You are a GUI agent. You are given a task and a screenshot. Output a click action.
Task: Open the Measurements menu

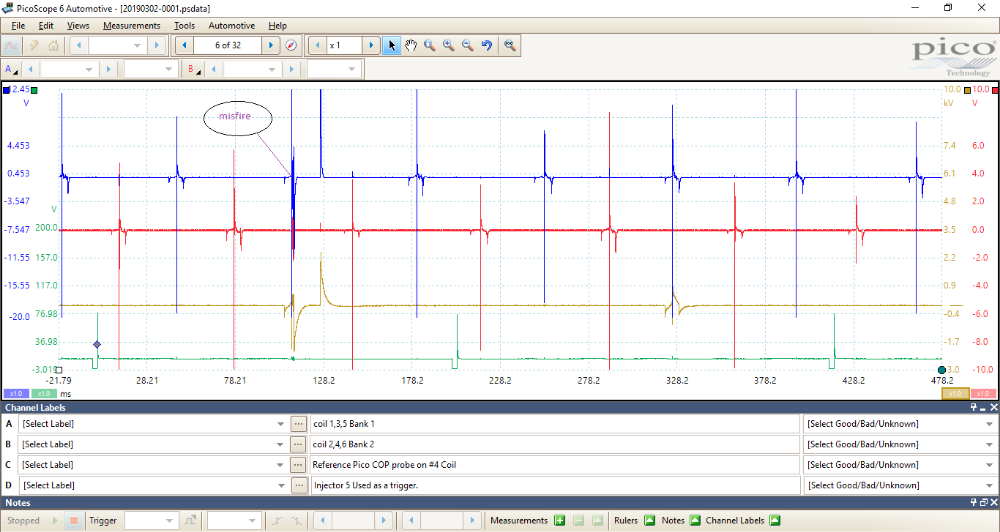(x=131, y=25)
